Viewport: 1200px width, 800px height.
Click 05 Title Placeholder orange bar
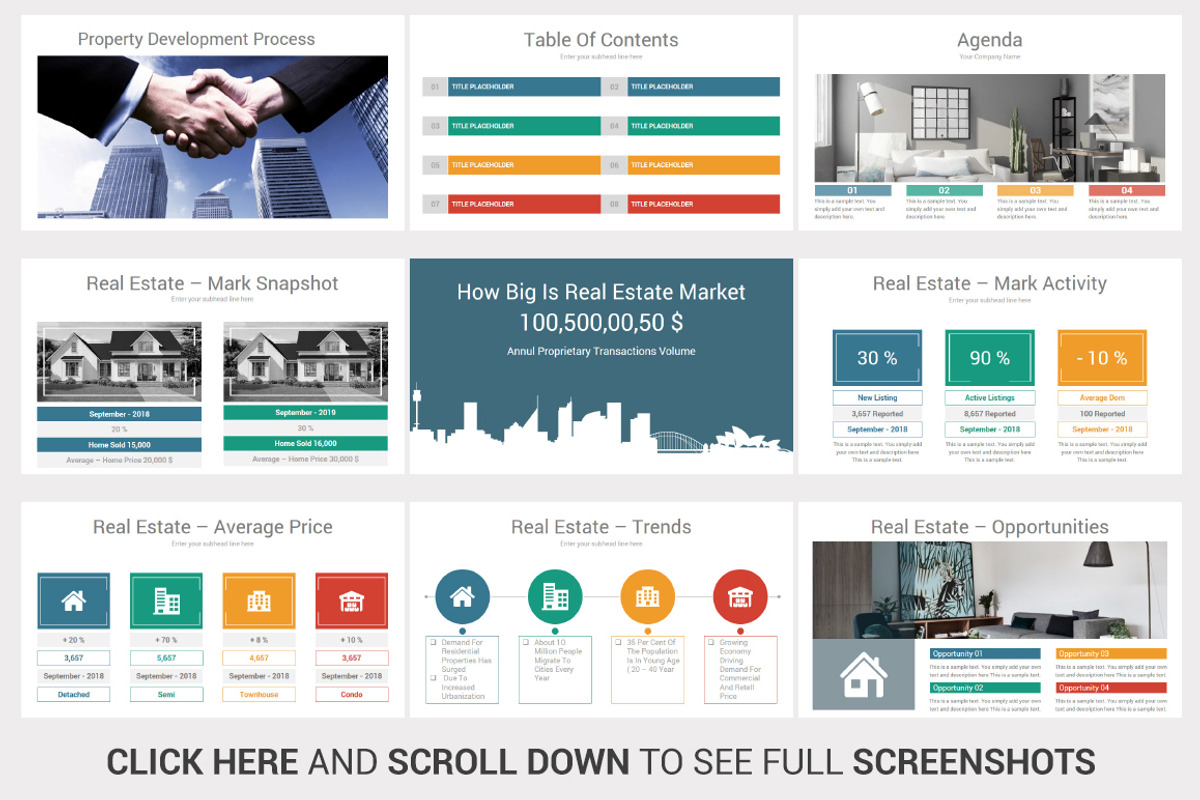pyautogui.click(x=512, y=165)
